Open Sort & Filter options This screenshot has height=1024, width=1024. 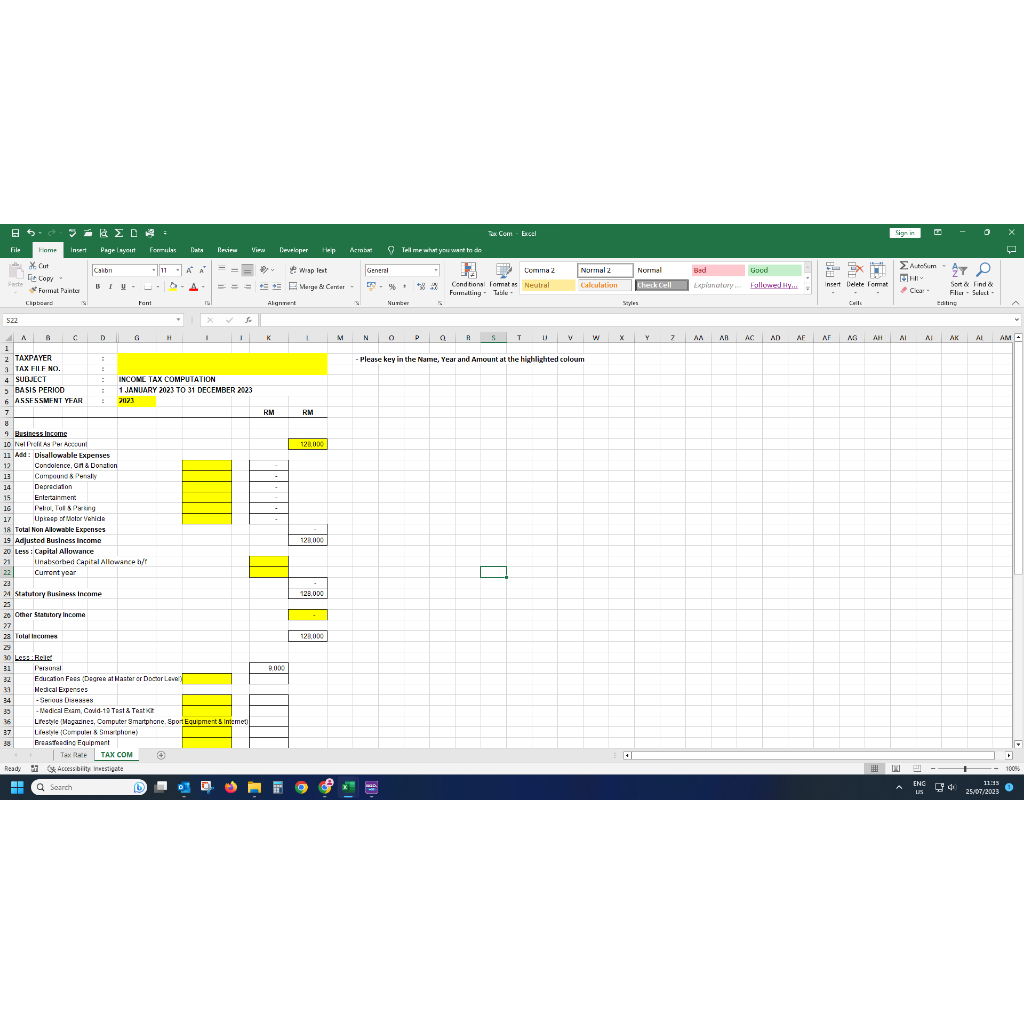tap(959, 279)
